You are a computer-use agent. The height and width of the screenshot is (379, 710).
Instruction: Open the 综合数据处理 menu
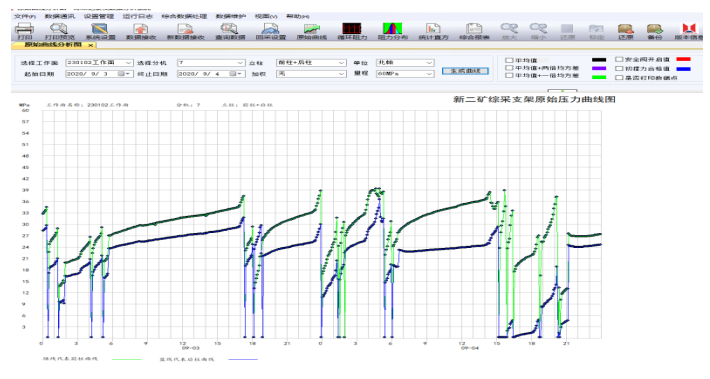pyautogui.click(x=184, y=16)
